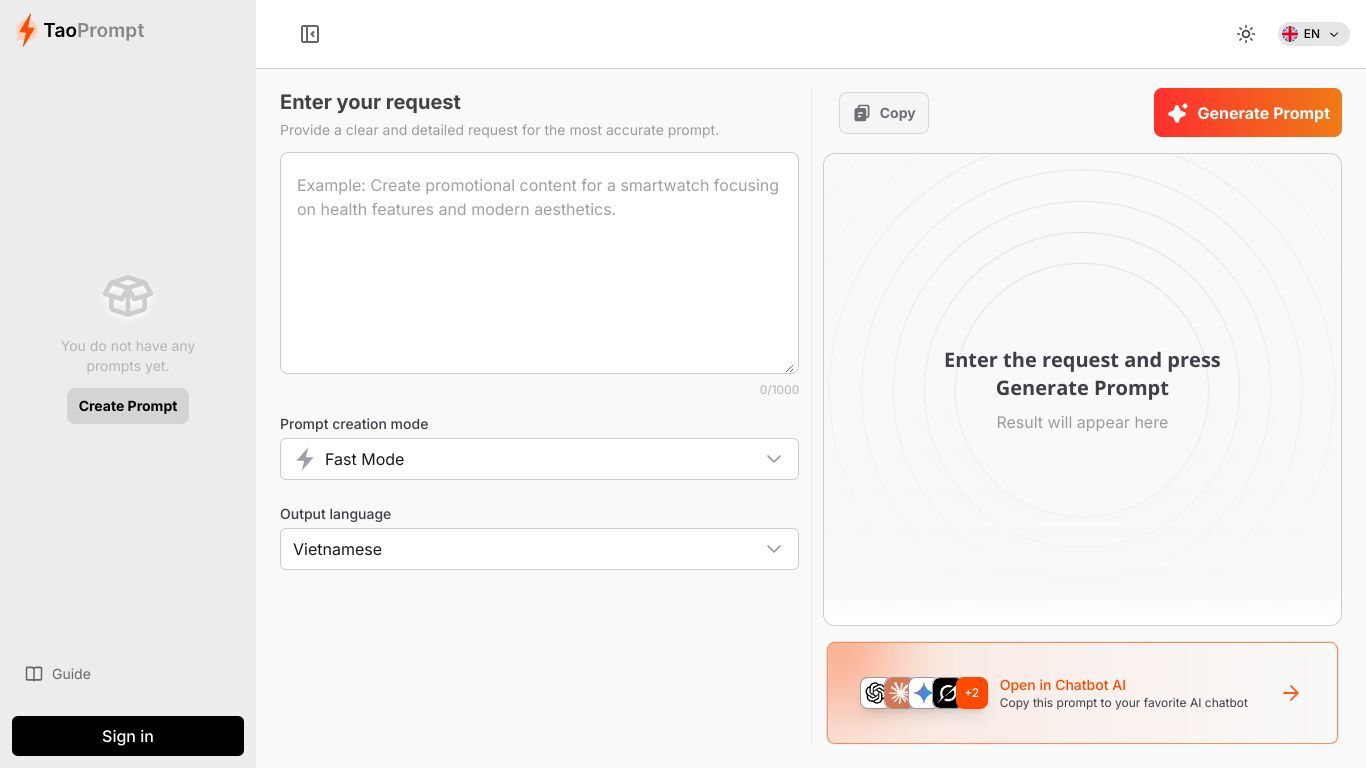Open the Guide menu item

click(x=71, y=674)
